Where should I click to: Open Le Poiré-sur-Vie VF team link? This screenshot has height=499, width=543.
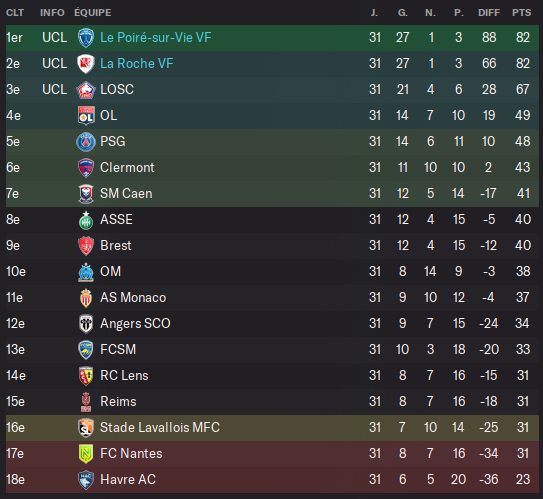coord(155,37)
